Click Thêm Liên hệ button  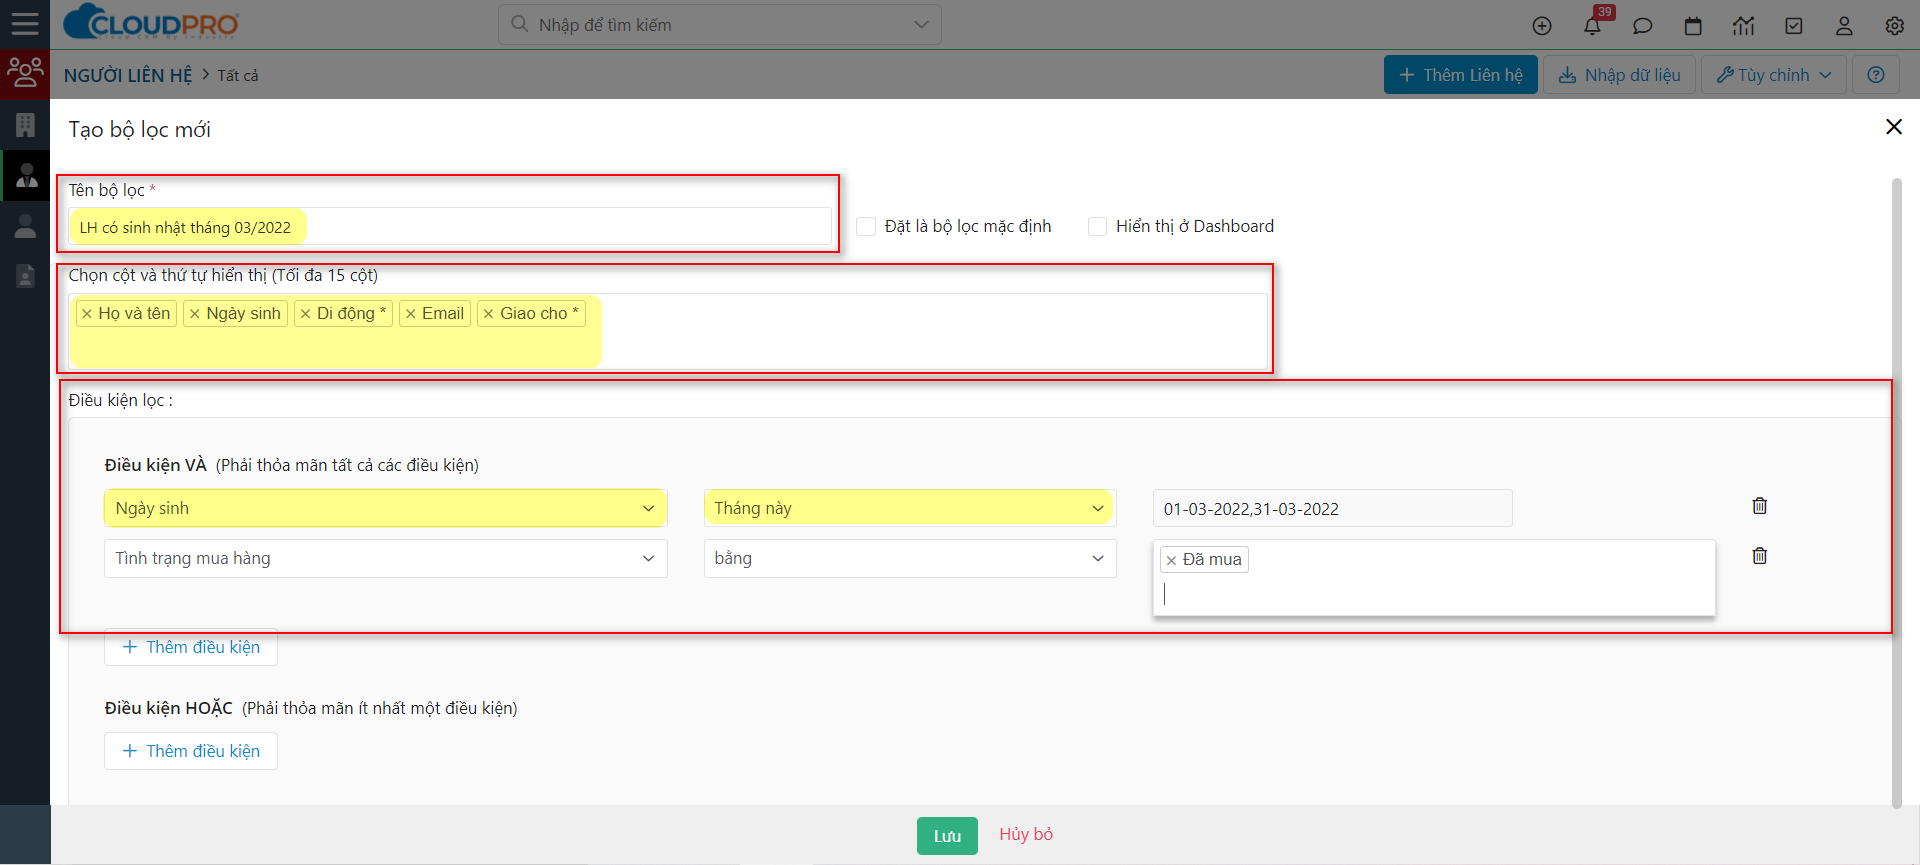pos(1460,75)
